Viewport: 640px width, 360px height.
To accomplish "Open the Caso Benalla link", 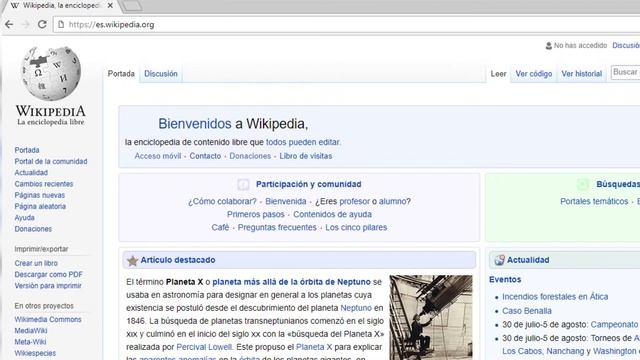I will pyautogui.click(x=527, y=311).
